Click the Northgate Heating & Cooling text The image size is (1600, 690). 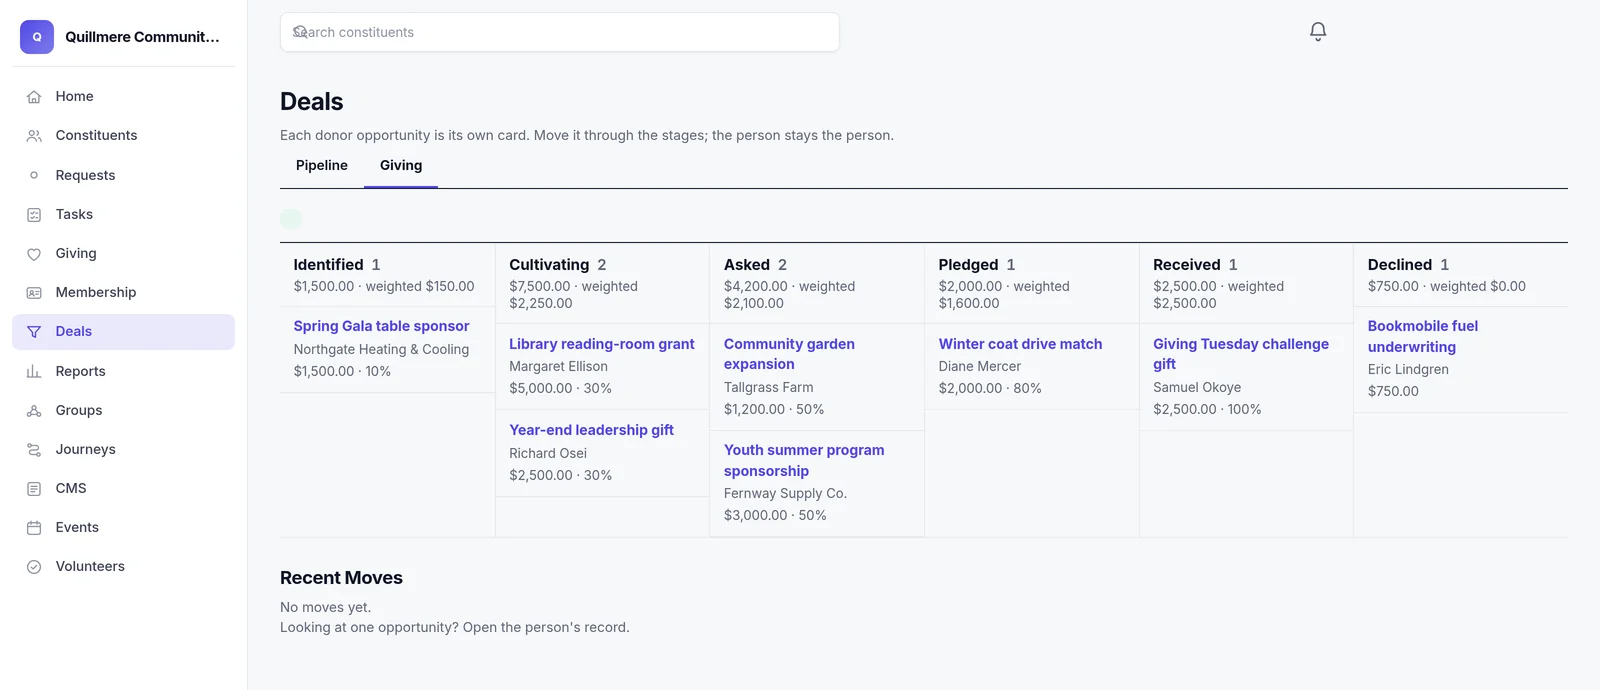tap(381, 349)
